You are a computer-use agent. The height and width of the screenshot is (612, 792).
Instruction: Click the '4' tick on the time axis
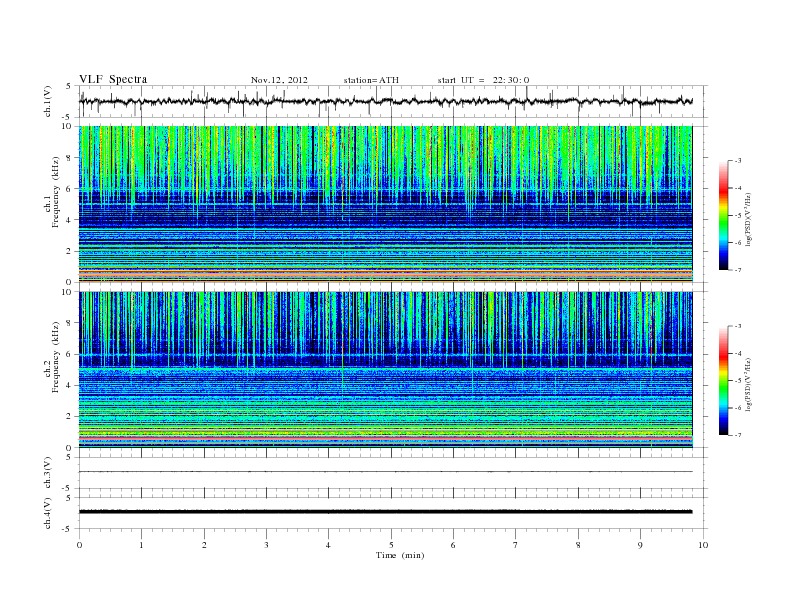click(328, 545)
